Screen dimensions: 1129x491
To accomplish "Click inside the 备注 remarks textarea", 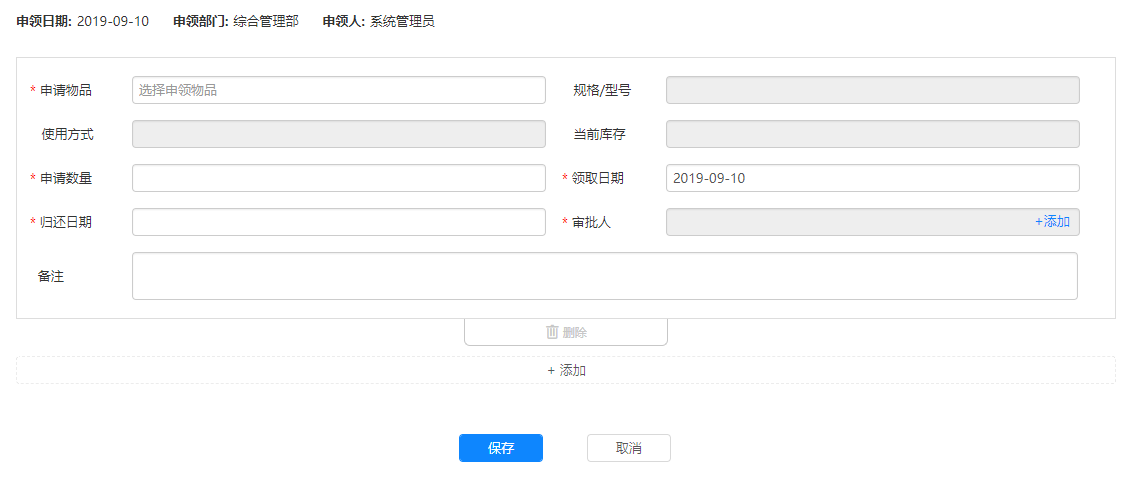I will [x=604, y=276].
